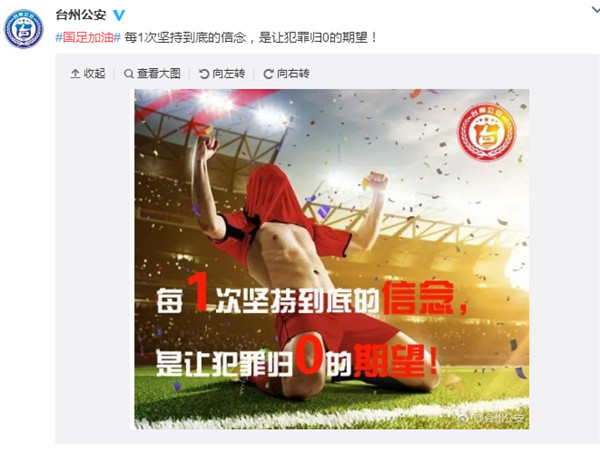Click the red 期望 text in the poster
600x452 pixels.
[390, 360]
